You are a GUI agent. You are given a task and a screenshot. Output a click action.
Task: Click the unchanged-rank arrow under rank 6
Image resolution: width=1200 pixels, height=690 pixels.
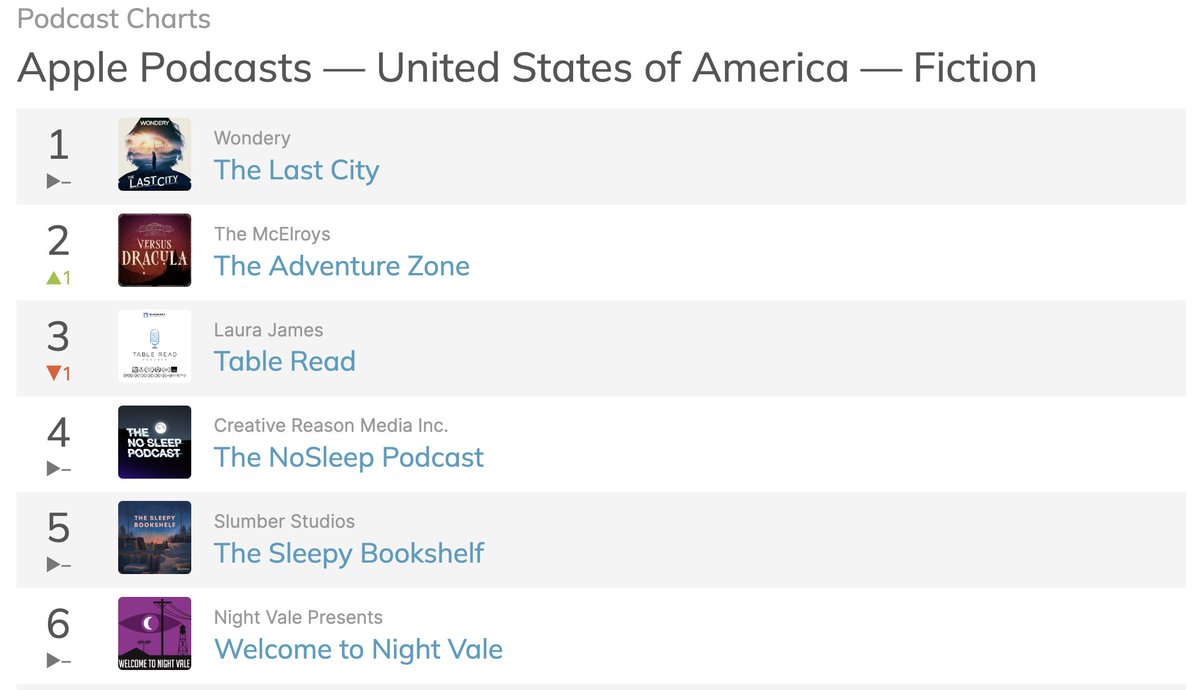[x=59, y=661]
